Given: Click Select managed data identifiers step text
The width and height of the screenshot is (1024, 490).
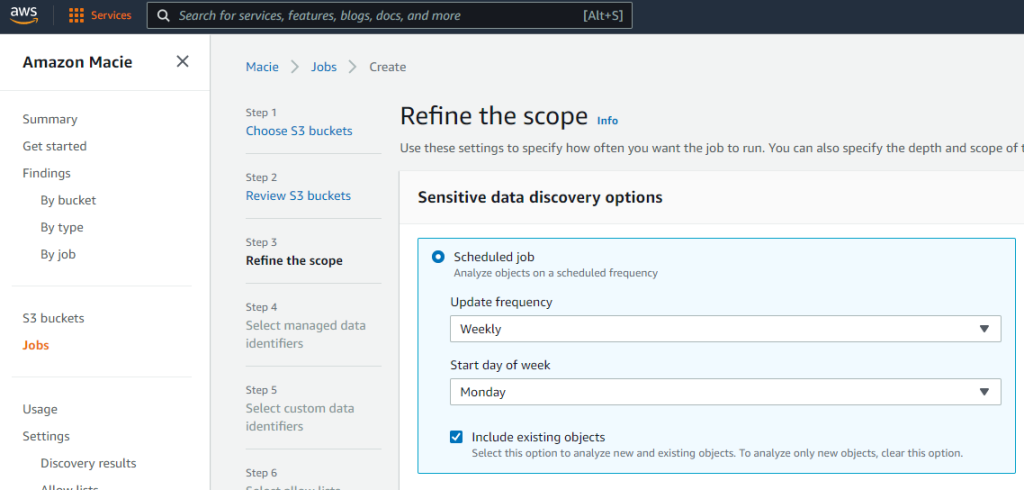Looking at the screenshot, I should click(x=306, y=335).
